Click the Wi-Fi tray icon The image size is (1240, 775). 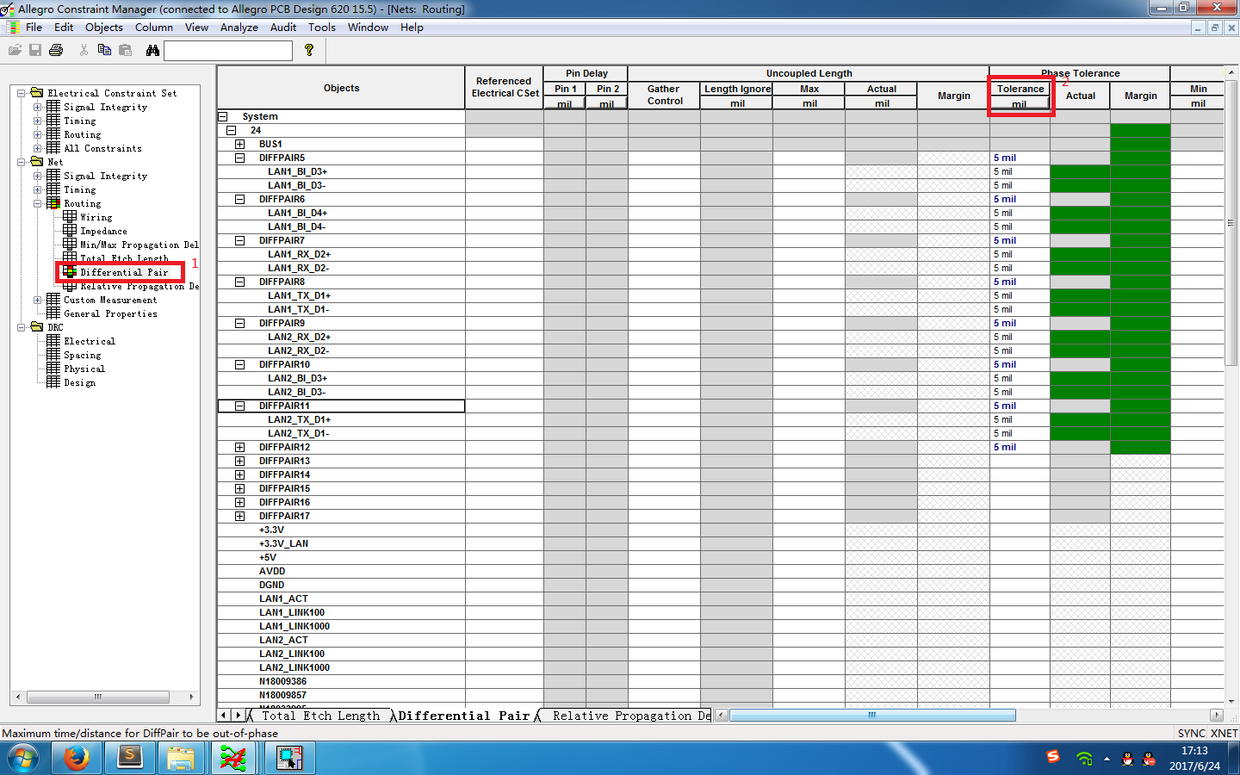pyautogui.click(x=1084, y=758)
